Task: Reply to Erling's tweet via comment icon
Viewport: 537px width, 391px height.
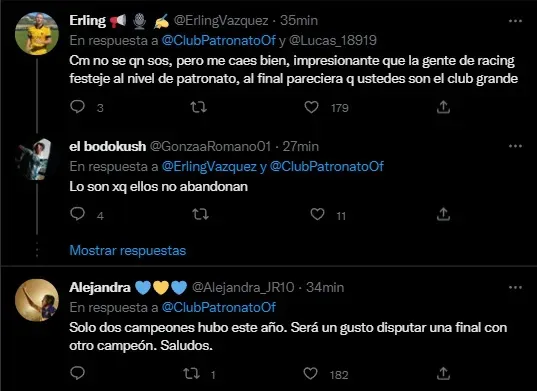Action: (77, 107)
